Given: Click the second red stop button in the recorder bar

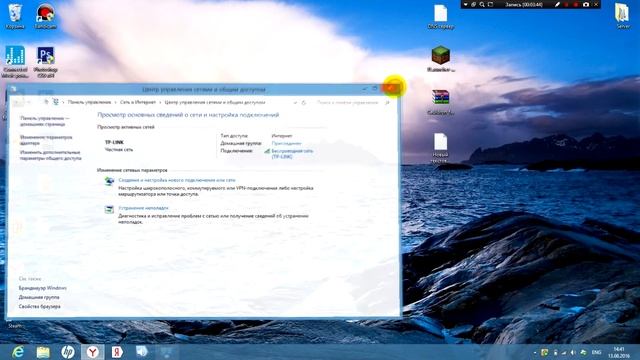Looking at the screenshot, I should [x=576, y=4].
